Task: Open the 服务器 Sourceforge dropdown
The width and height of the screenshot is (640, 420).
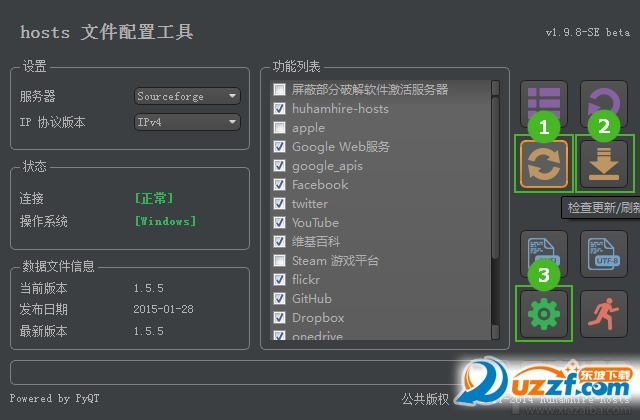Action: pyautogui.click(x=187, y=96)
